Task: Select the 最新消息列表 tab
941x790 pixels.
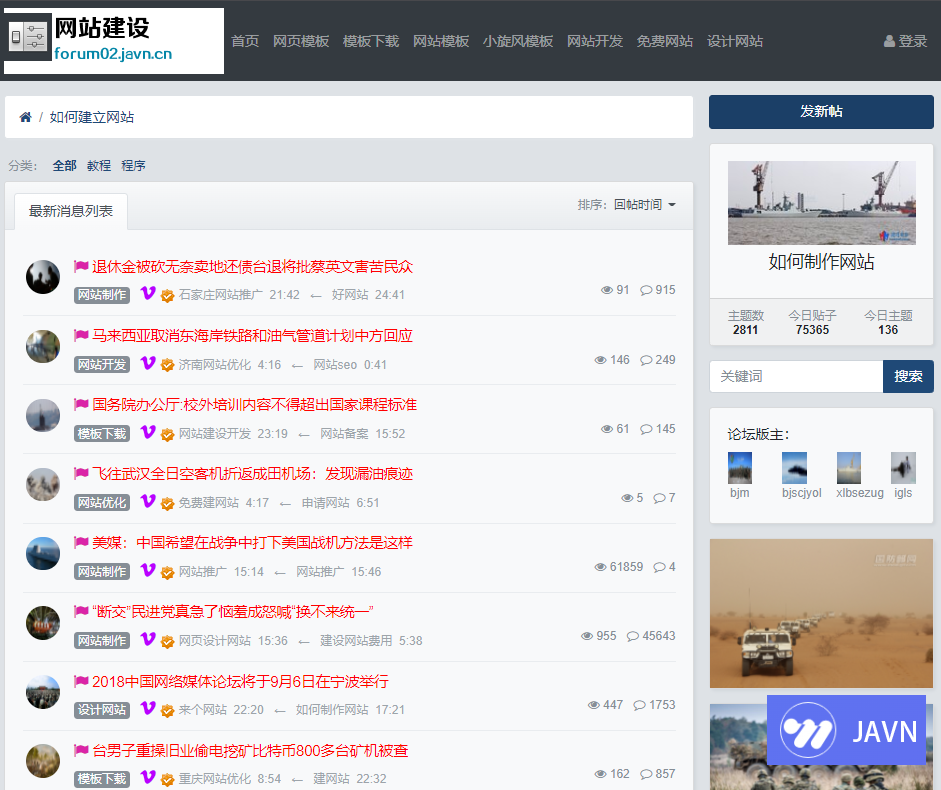Action: [x=71, y=211]
